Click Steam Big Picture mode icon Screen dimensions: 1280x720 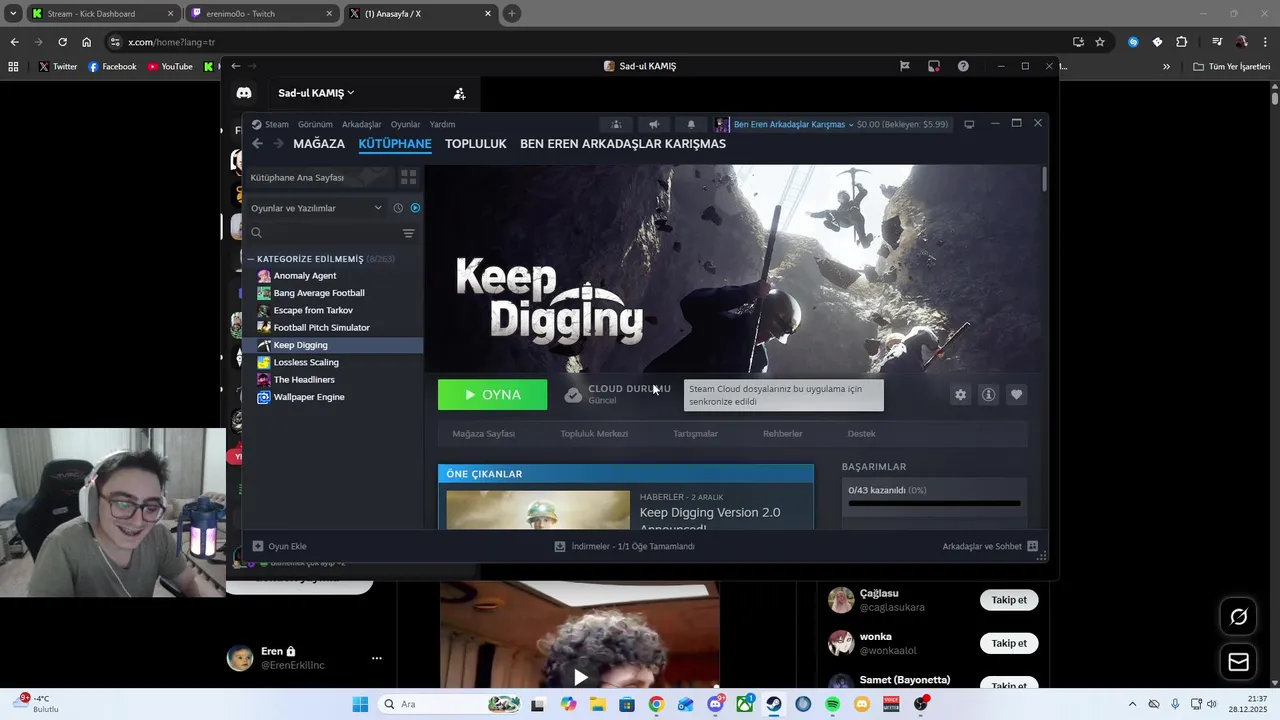(x=969, y=125)
